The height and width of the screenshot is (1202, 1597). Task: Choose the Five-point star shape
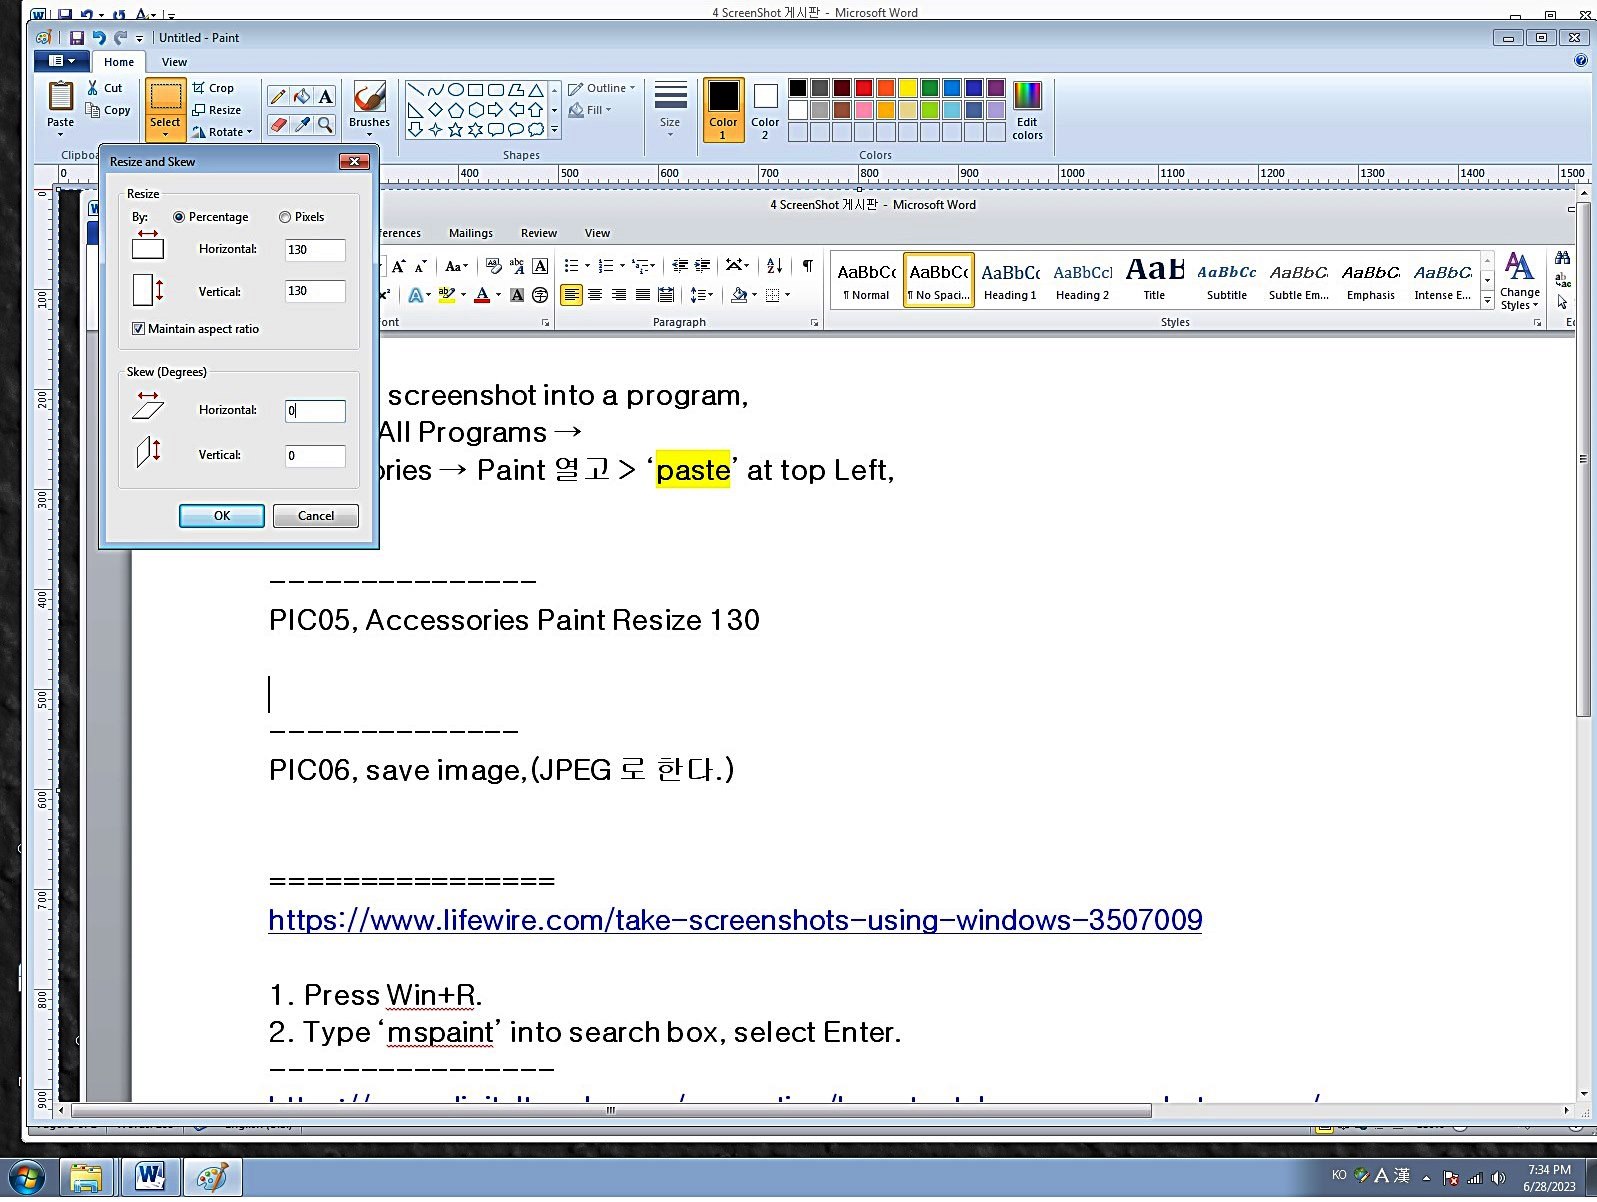pyautogui.click(x=455, y=130)
